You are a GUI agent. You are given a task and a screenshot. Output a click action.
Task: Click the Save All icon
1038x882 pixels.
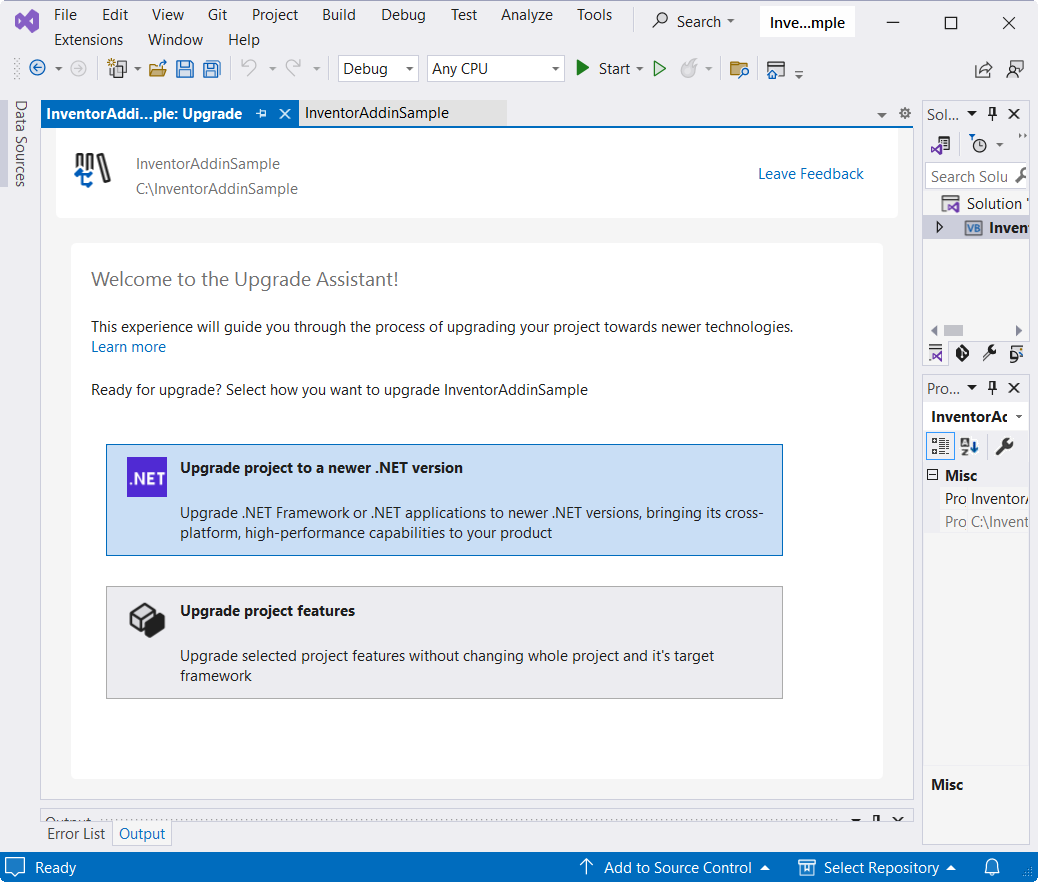click(212, 69)
